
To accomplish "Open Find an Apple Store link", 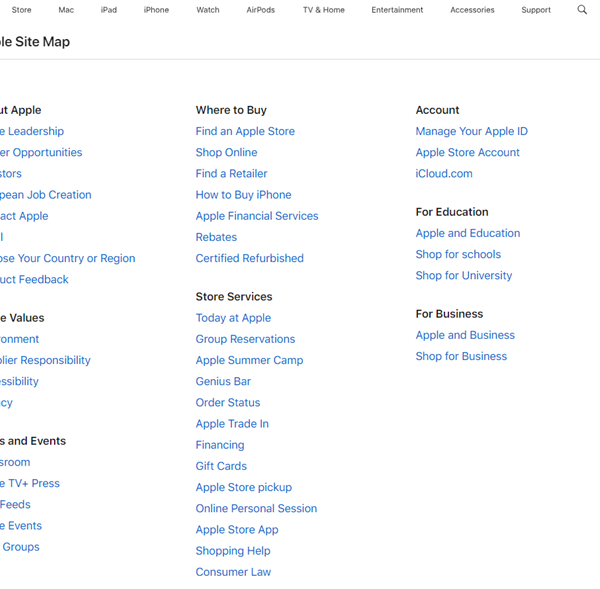I will (x=245, y=131).
